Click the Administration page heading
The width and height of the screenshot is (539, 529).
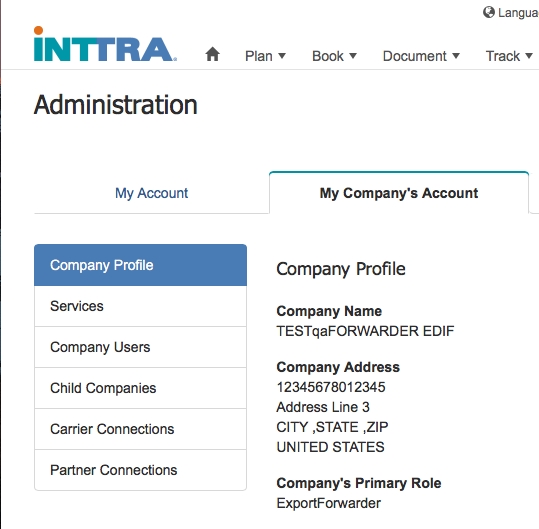(116, 105)
